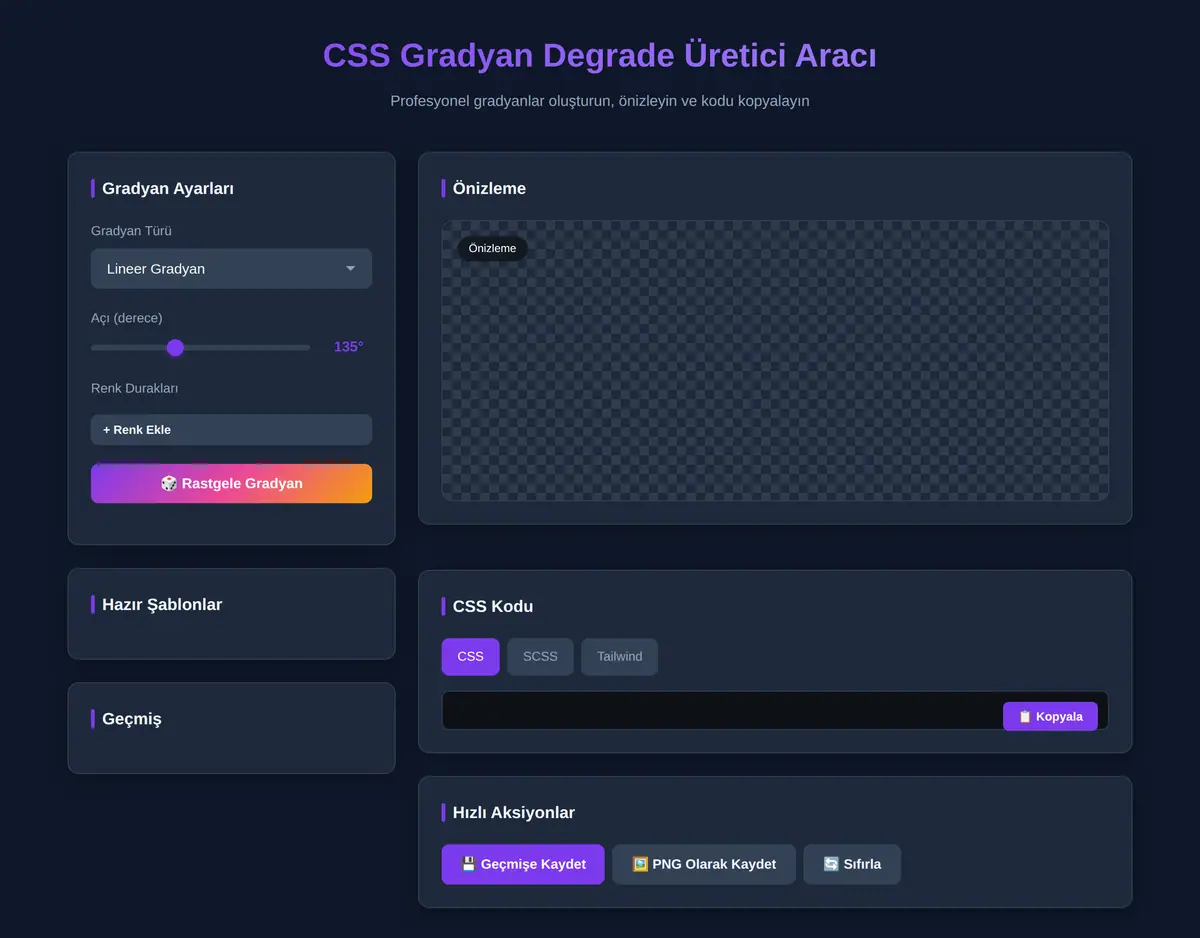Click the angle slider thumb

pos(175,347)
